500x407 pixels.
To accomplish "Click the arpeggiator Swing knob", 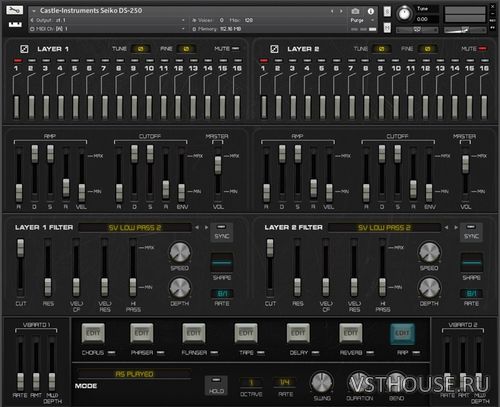I will [322, 382].
